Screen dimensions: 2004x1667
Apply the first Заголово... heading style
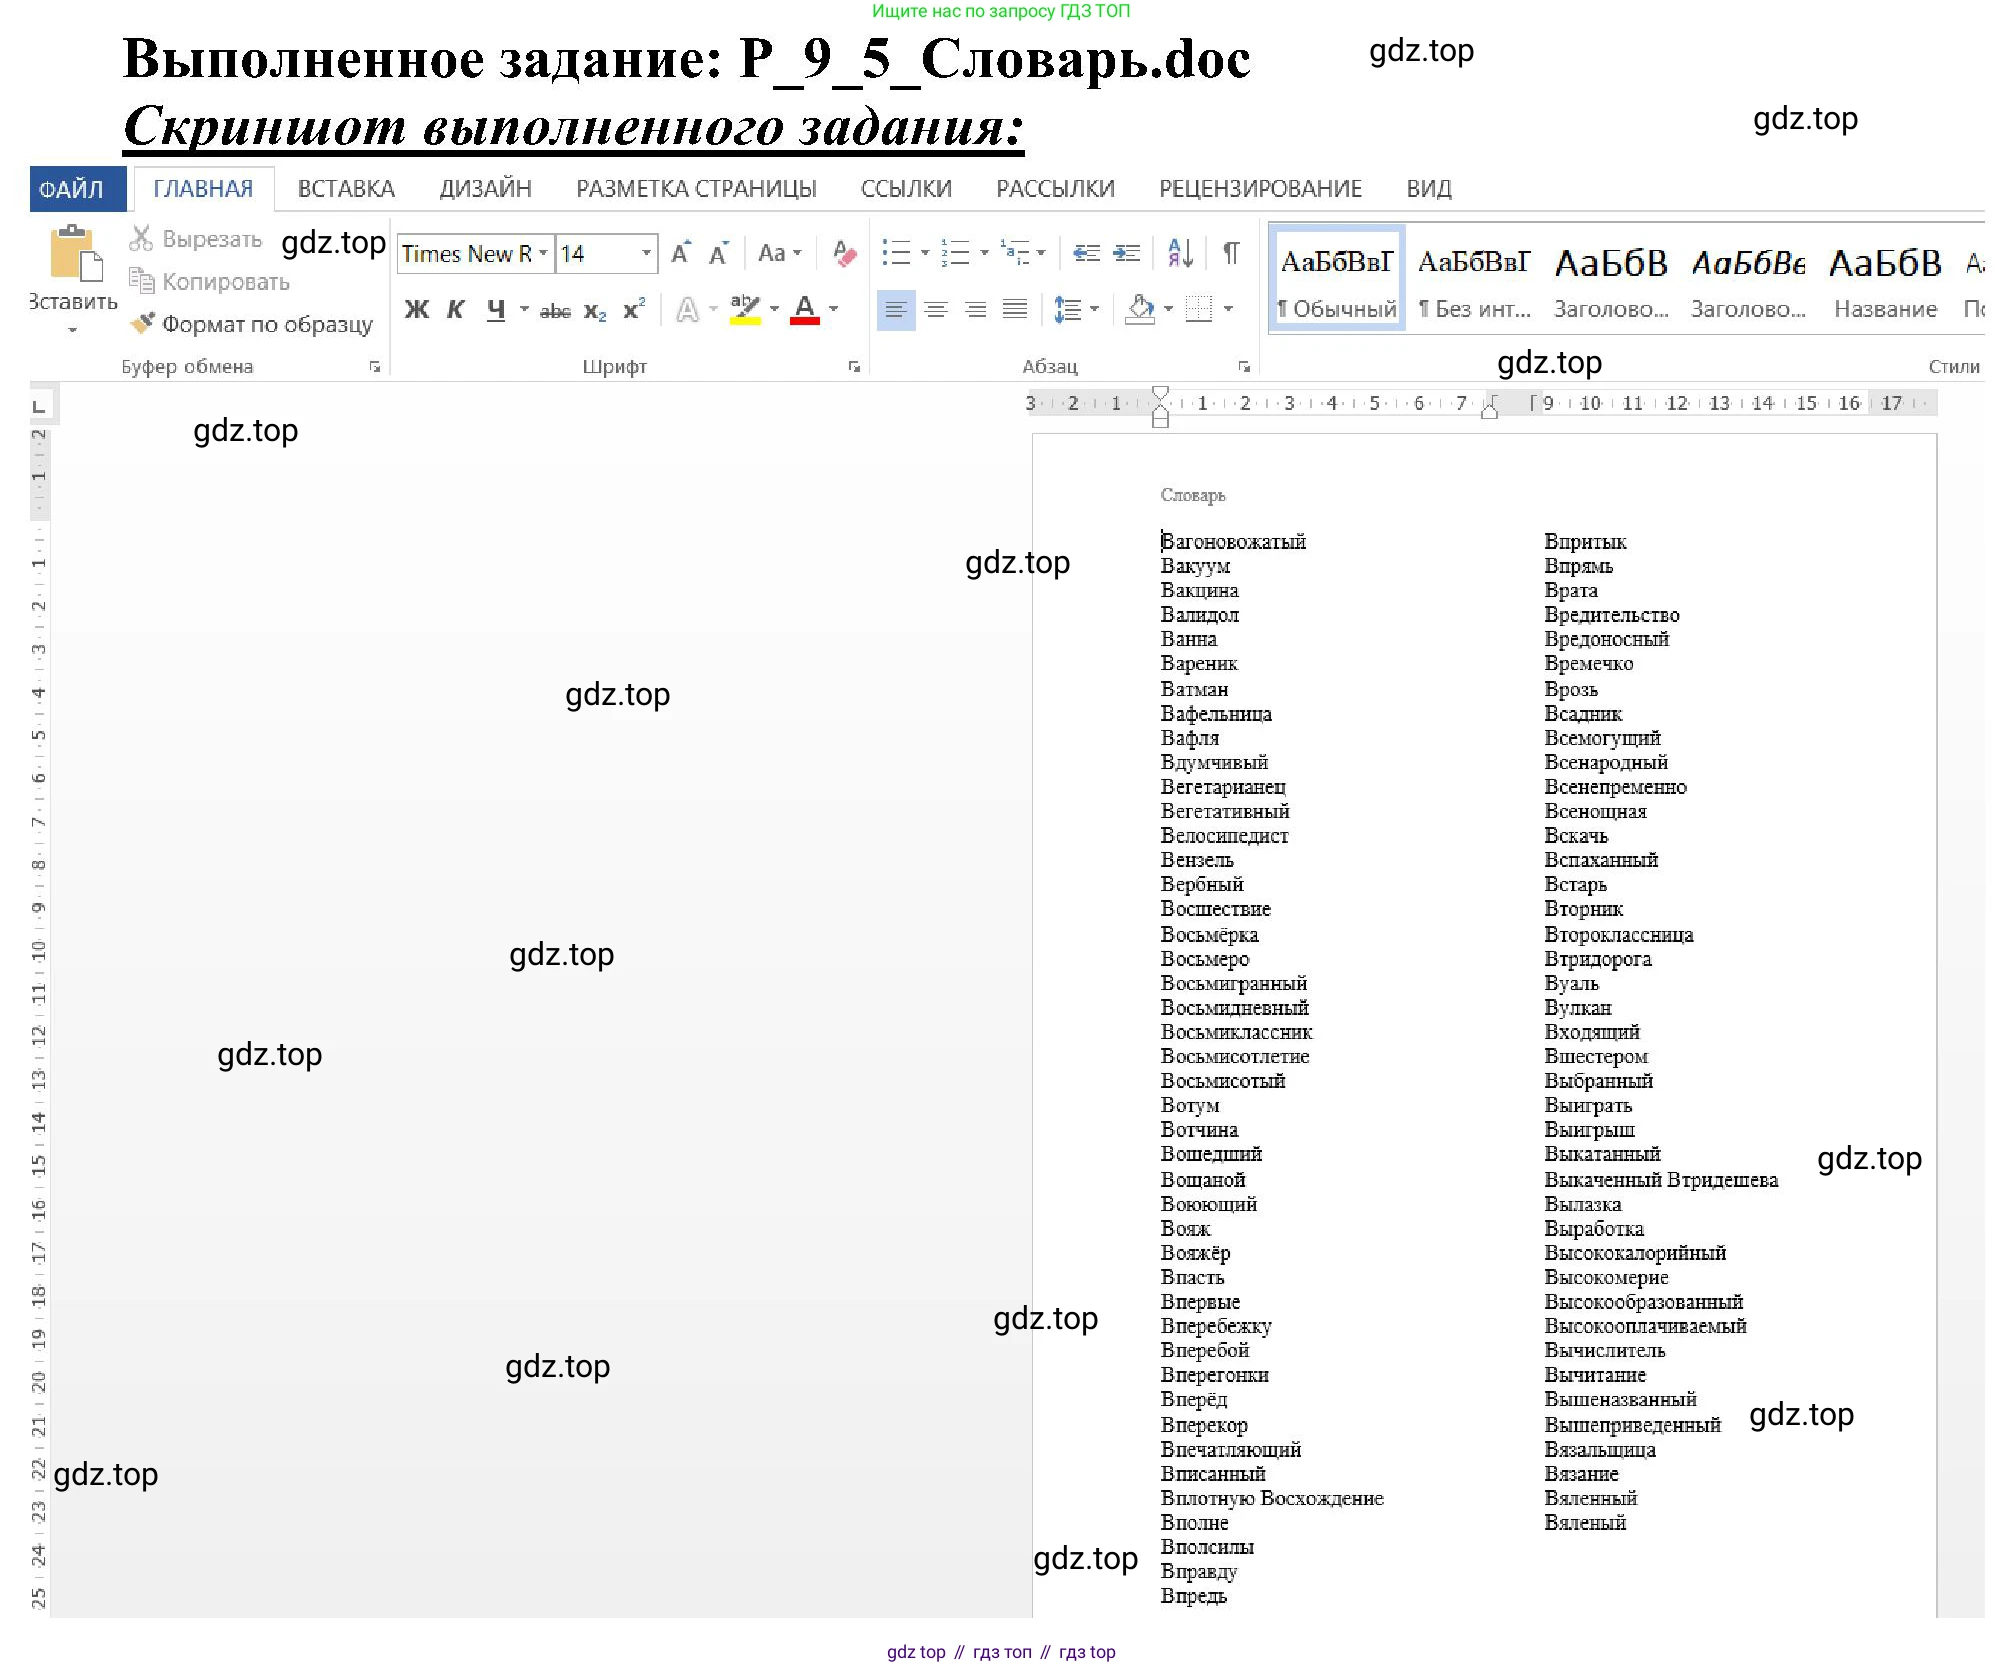click(x=1611, y=280)
